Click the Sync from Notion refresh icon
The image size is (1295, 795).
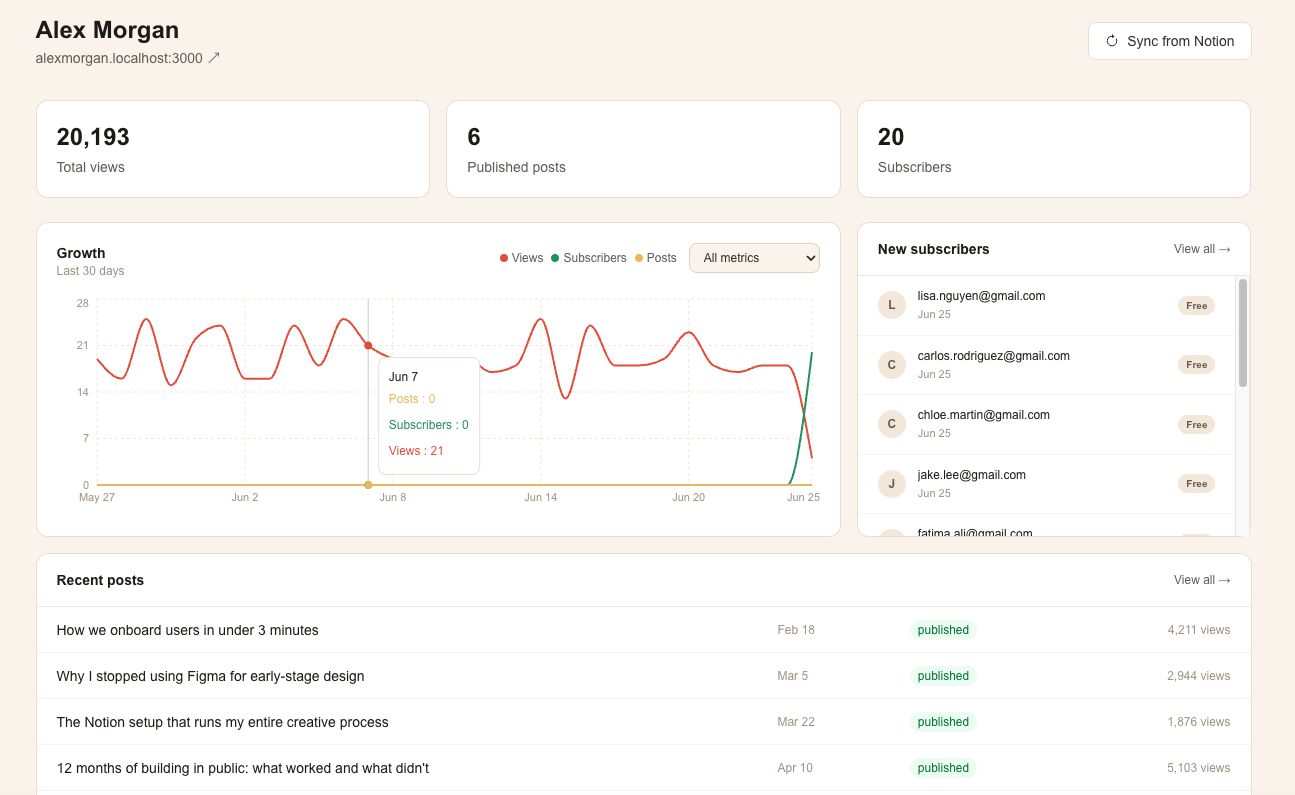pyautogui.click(x=1111, y=41)
